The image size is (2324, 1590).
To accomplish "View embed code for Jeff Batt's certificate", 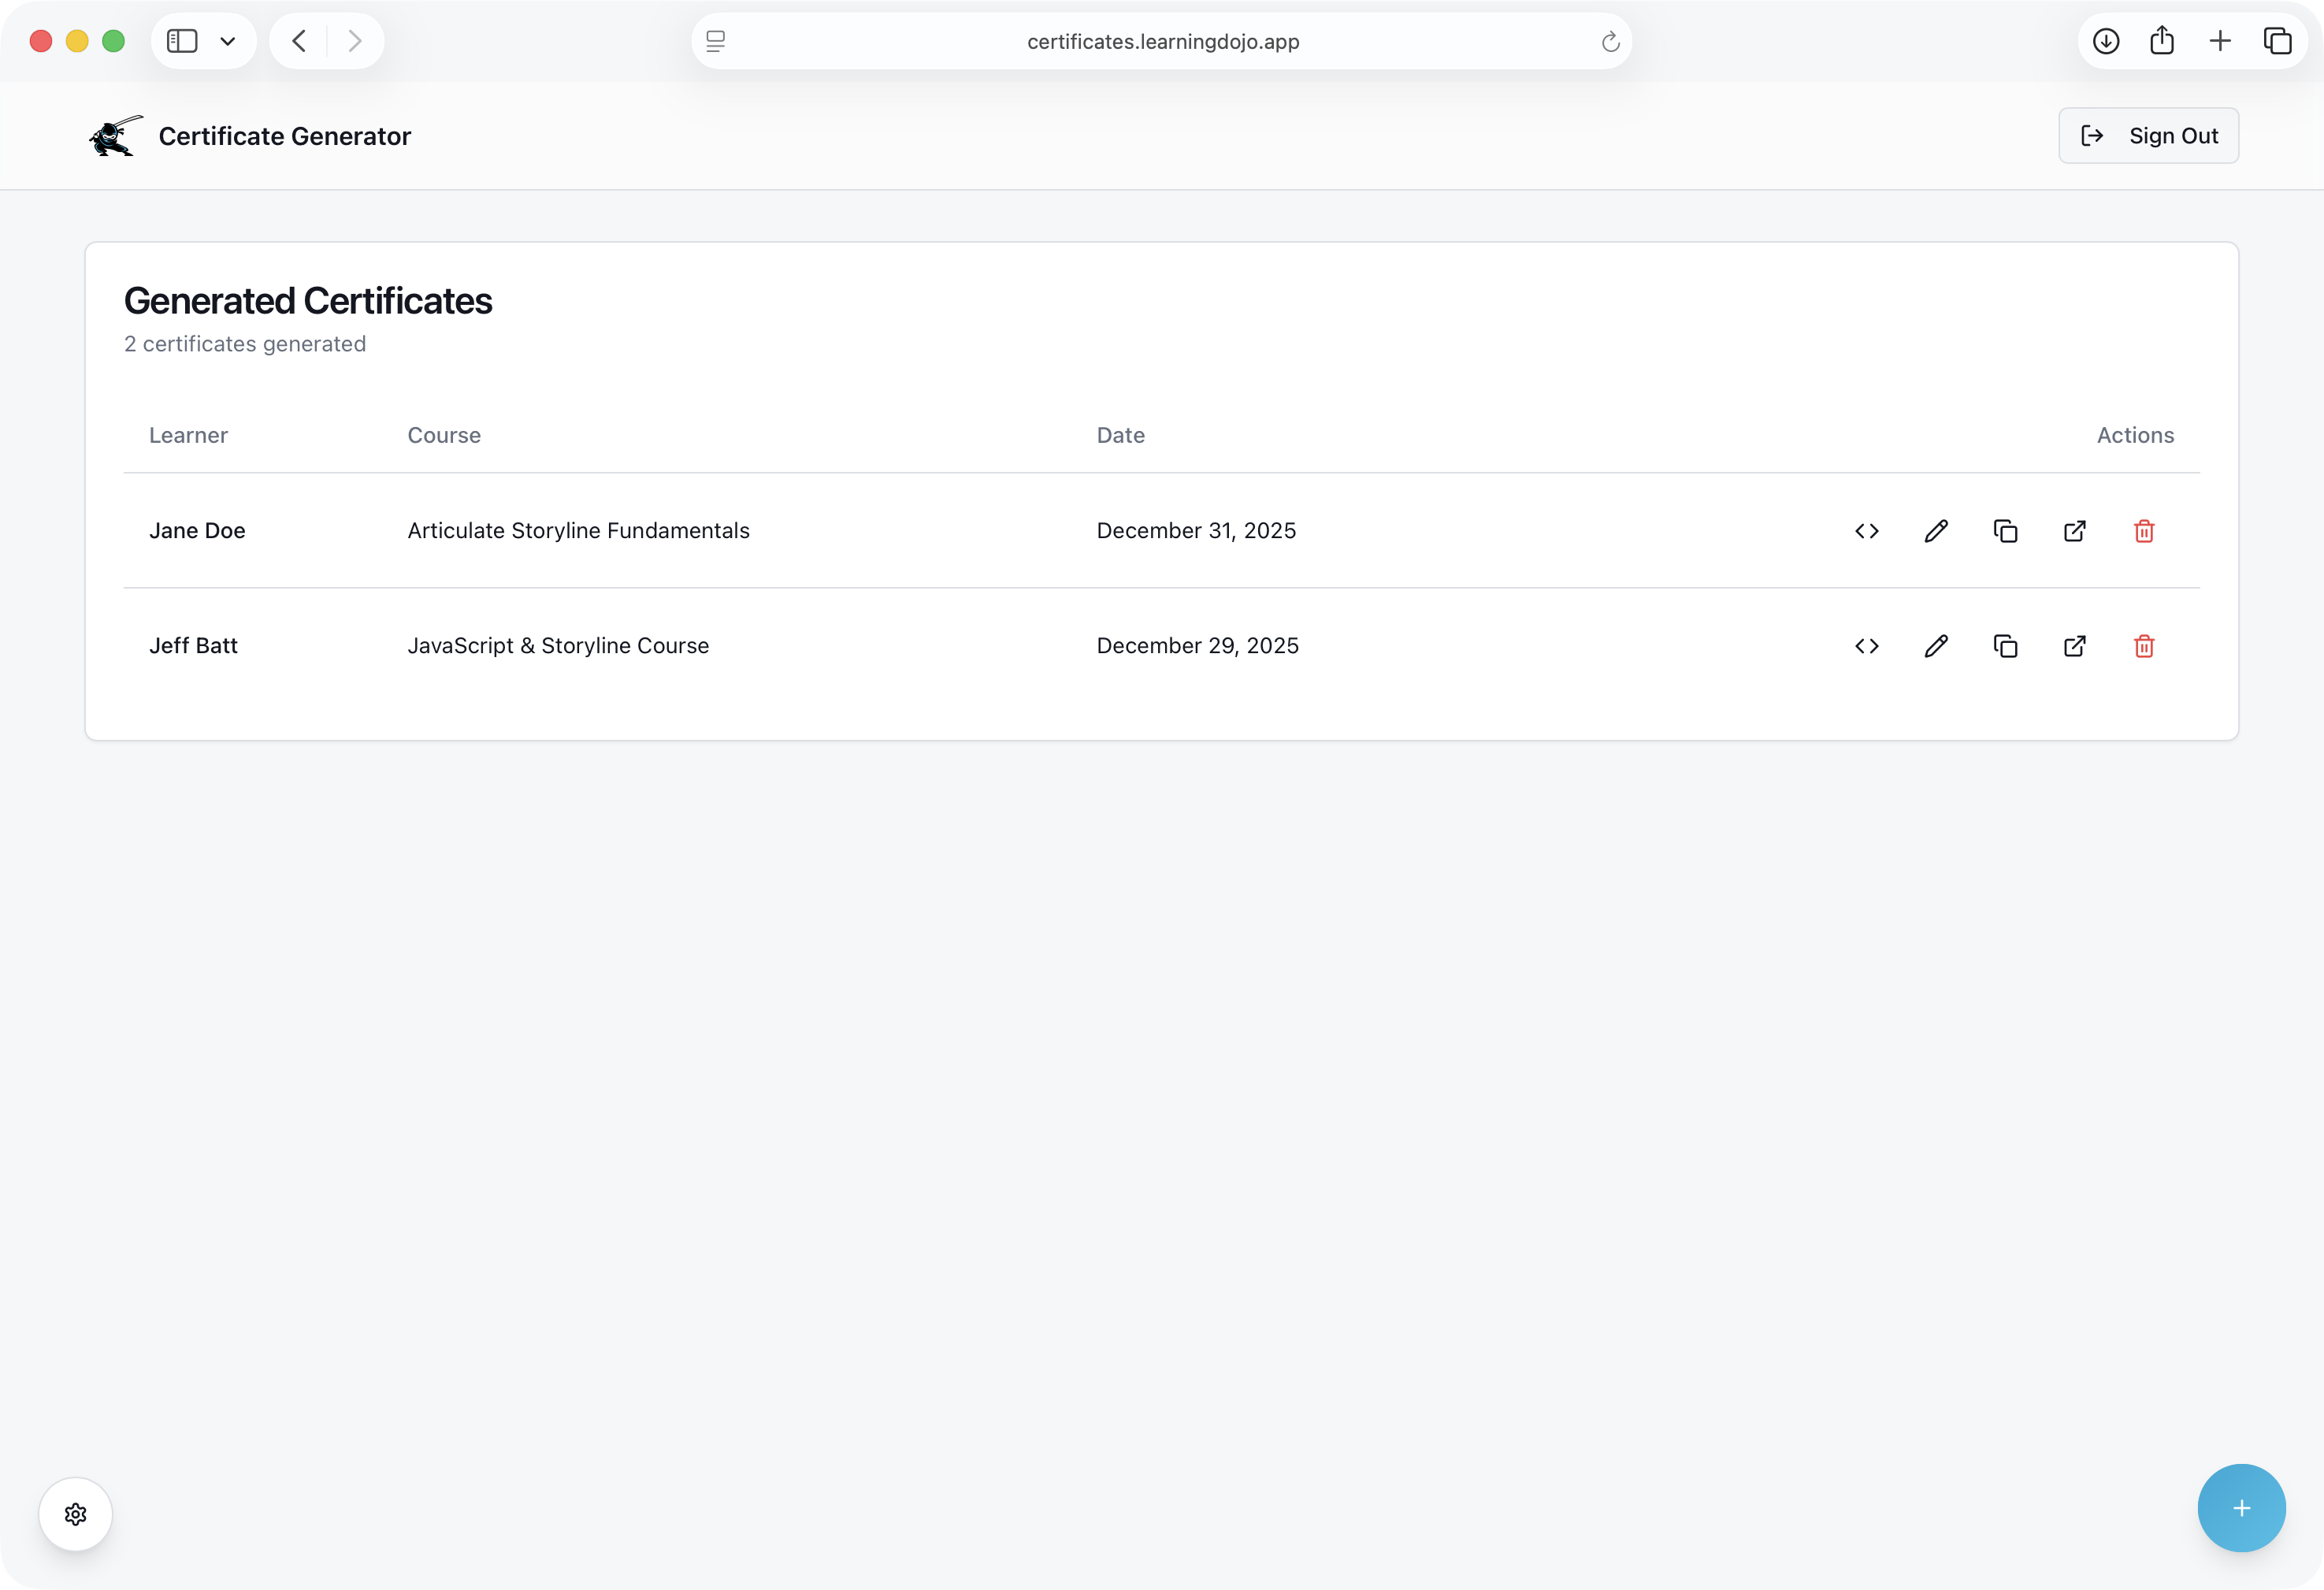I will [1866, 646].
